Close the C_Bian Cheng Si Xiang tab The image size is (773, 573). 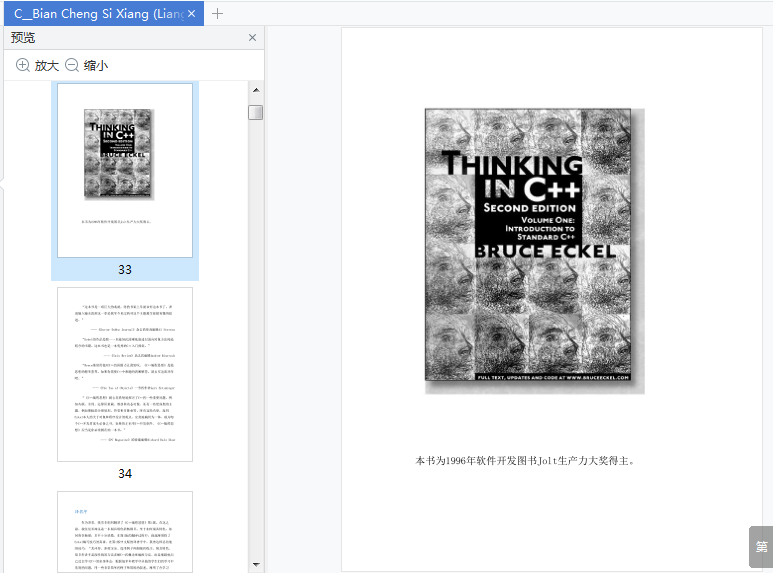point(192,14)
